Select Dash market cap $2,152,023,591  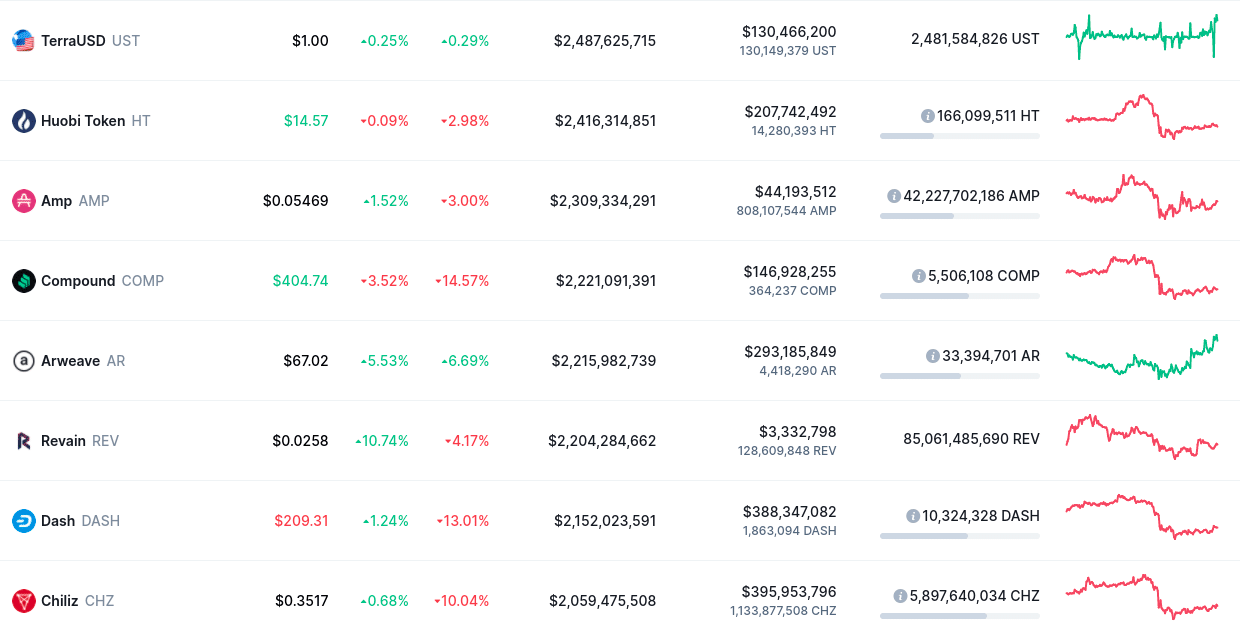(x=605, y=521)
